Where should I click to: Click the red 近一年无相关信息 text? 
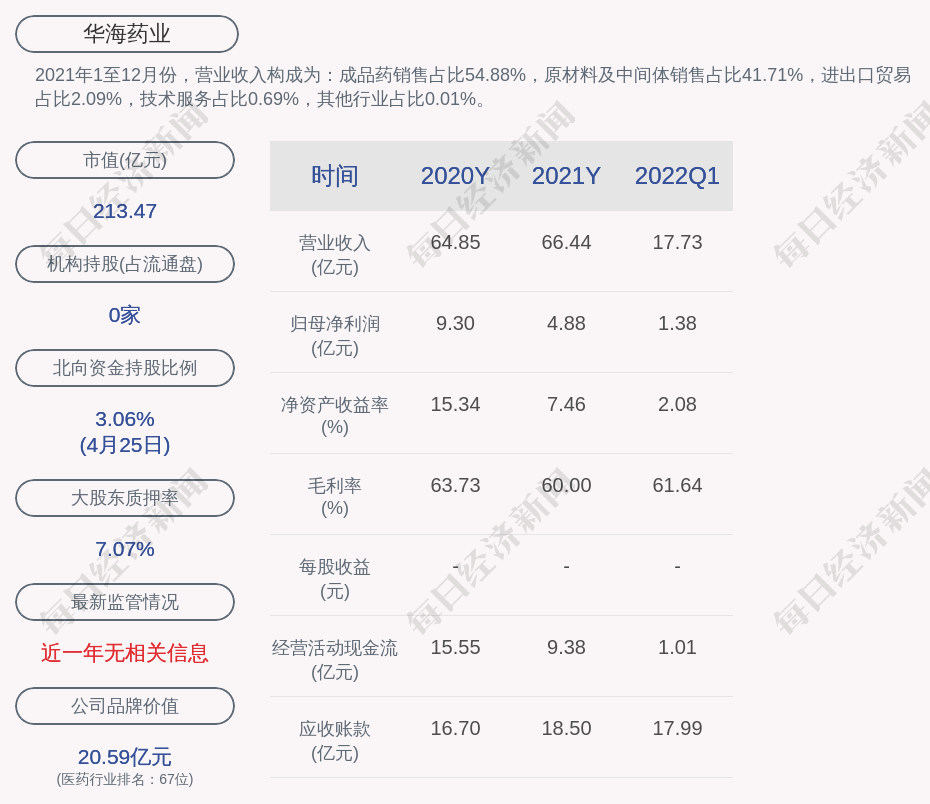pos(125,653)
